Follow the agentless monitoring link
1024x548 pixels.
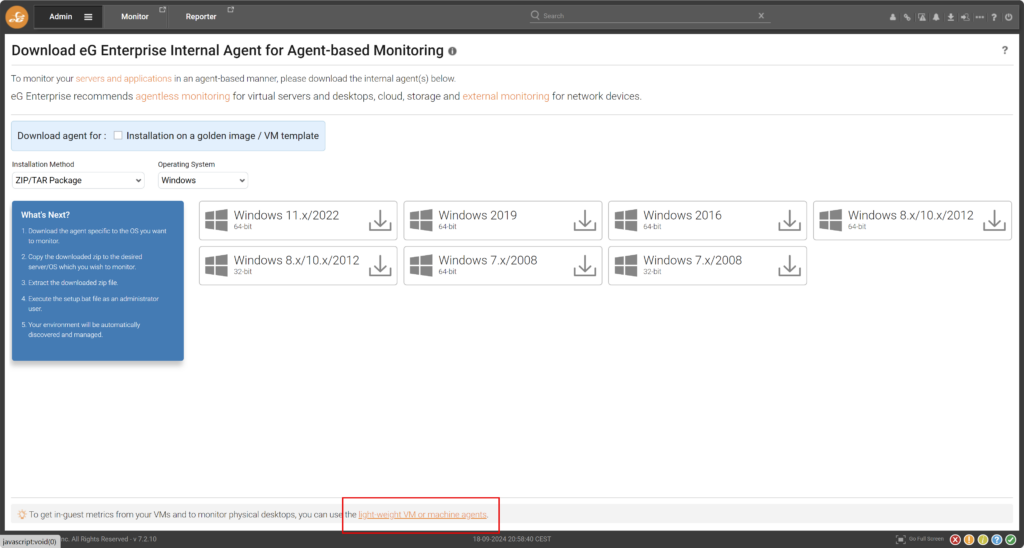tap(183, 97)
